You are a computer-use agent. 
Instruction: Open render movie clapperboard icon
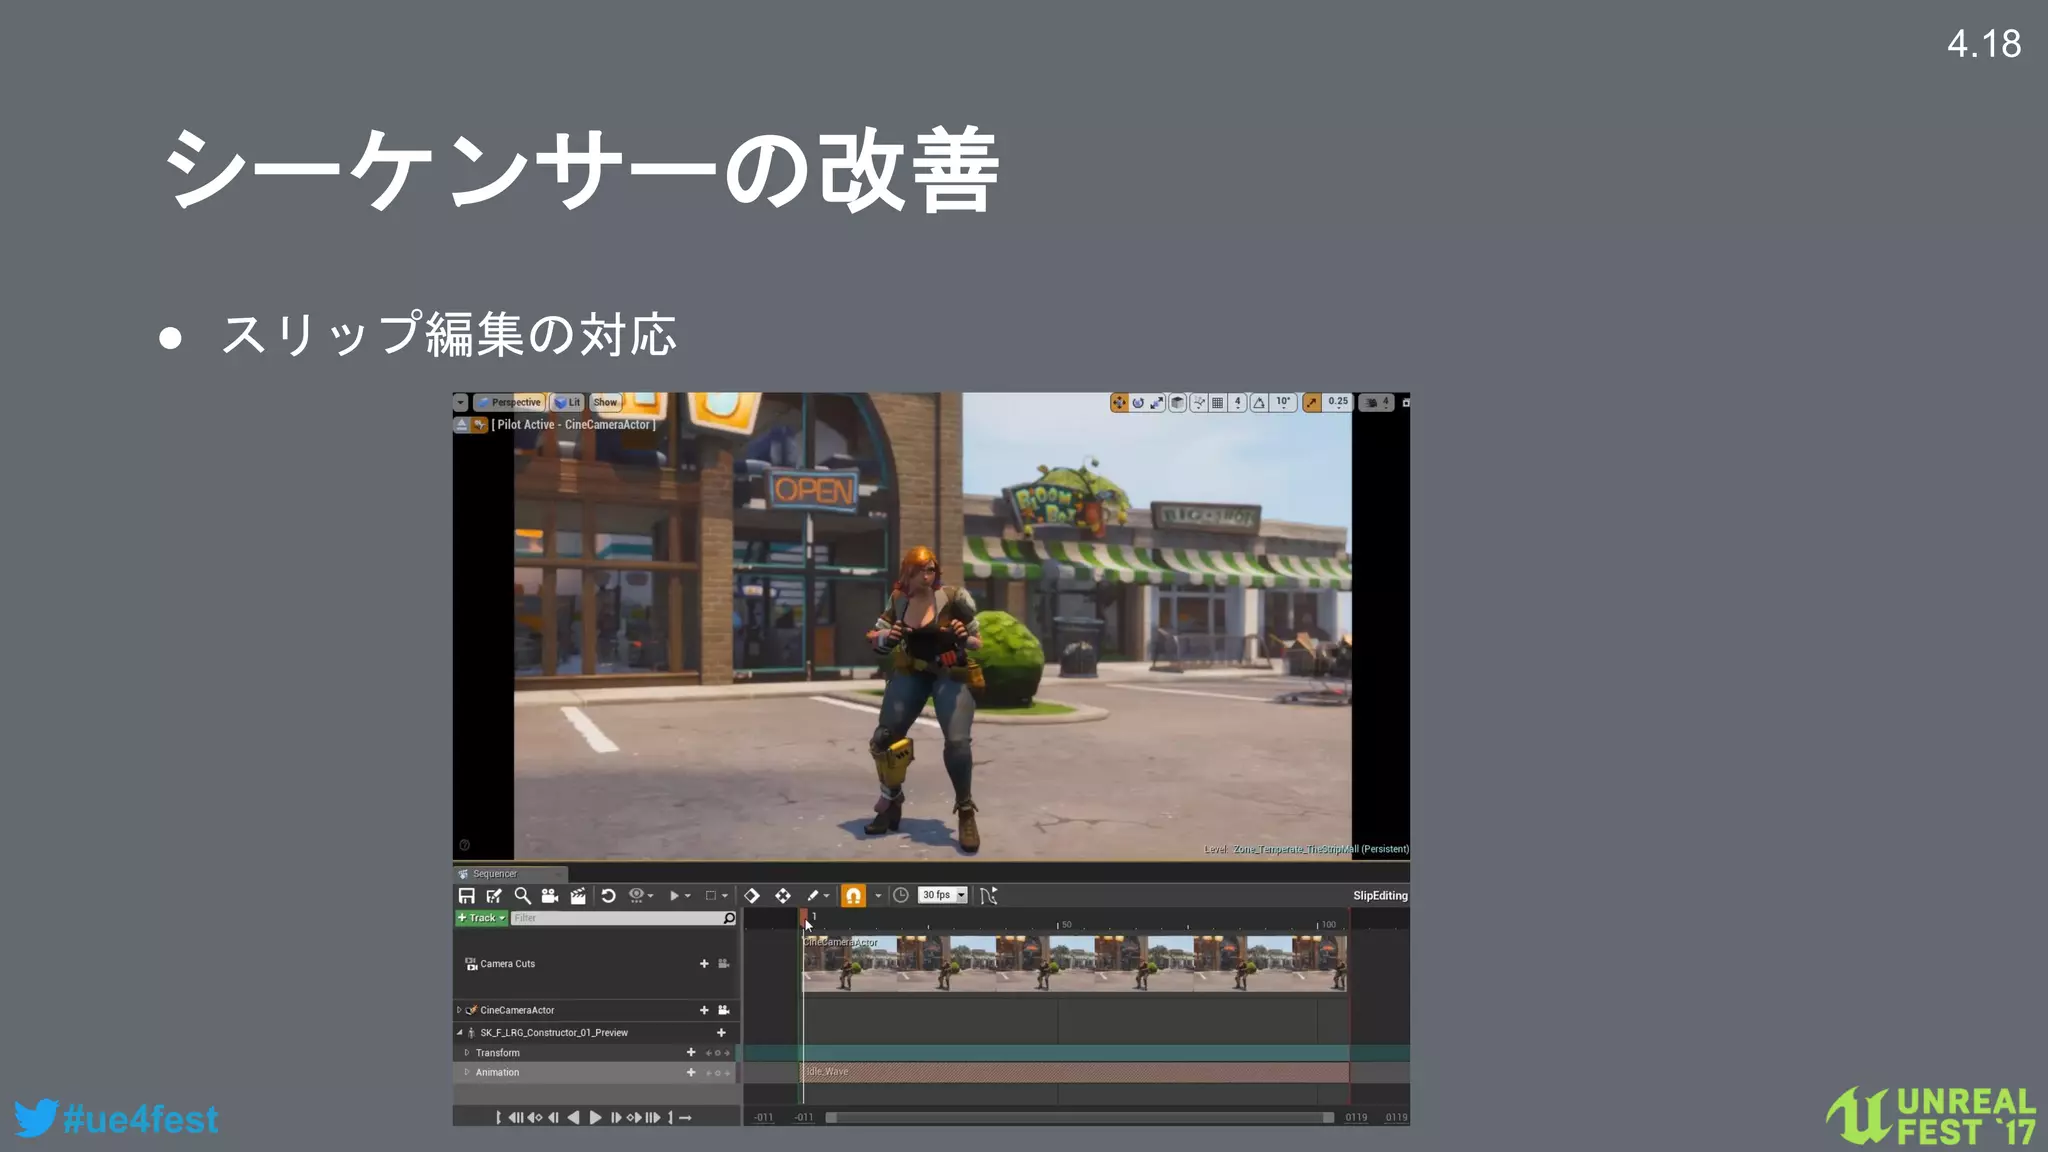578,896
